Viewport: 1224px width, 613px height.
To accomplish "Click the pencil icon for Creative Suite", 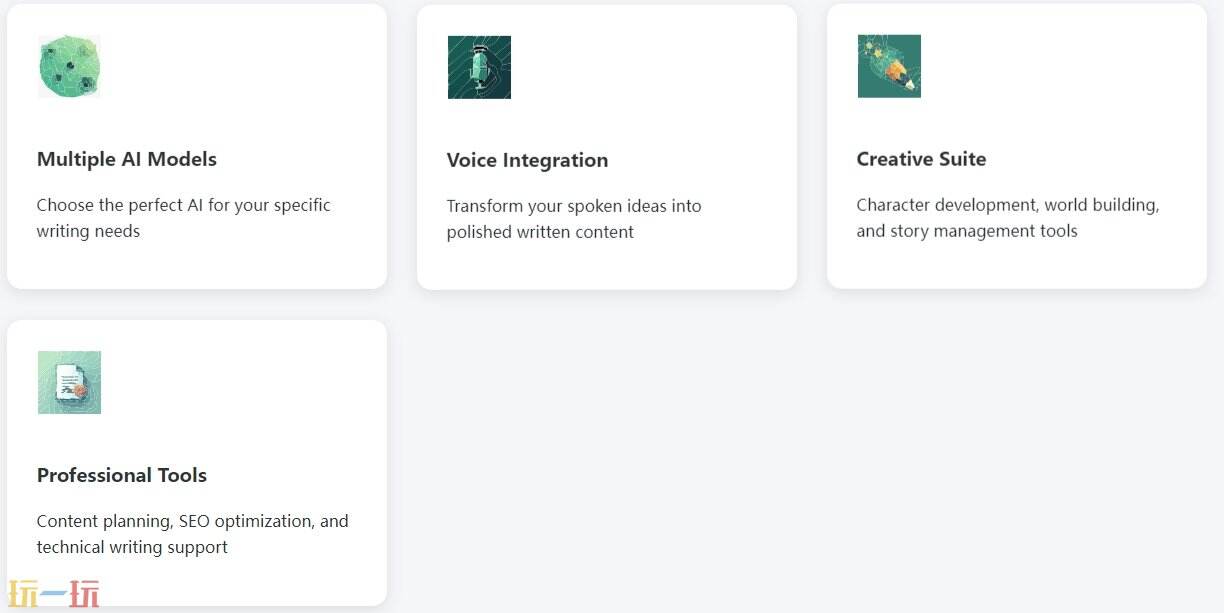I will click(x=889, y=66).
